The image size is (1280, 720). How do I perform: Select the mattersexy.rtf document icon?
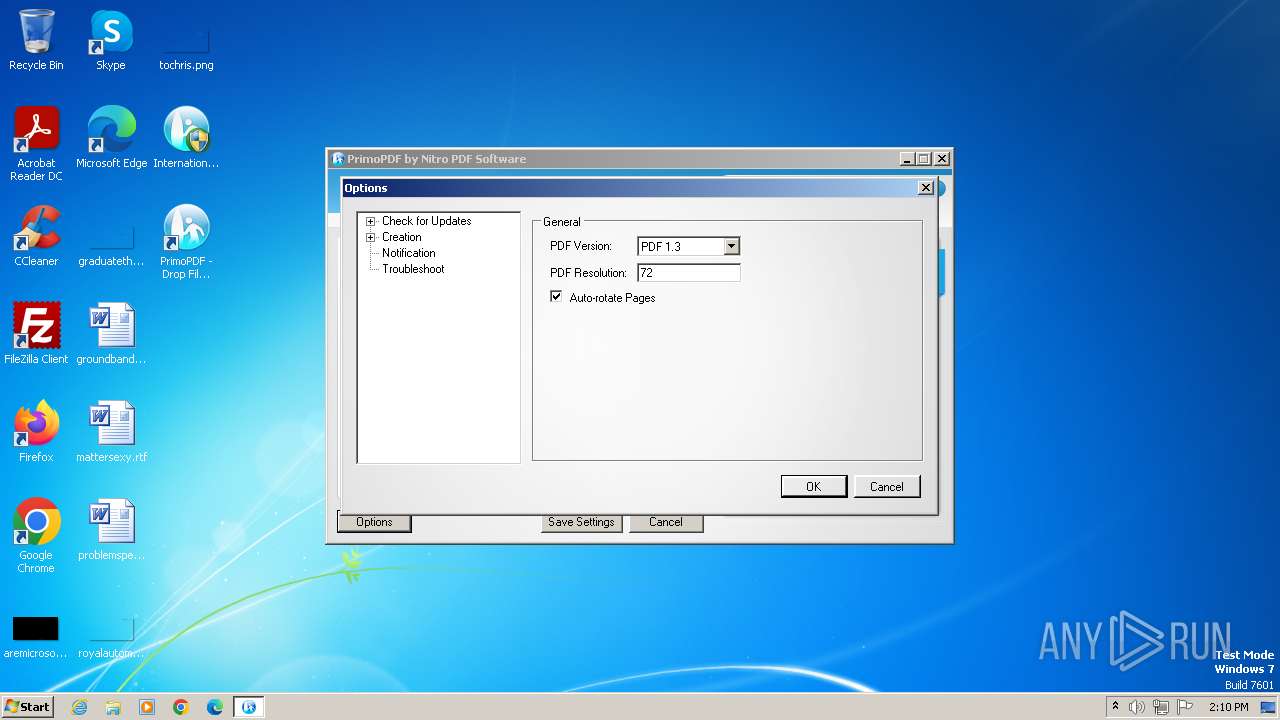click(111, 432)
